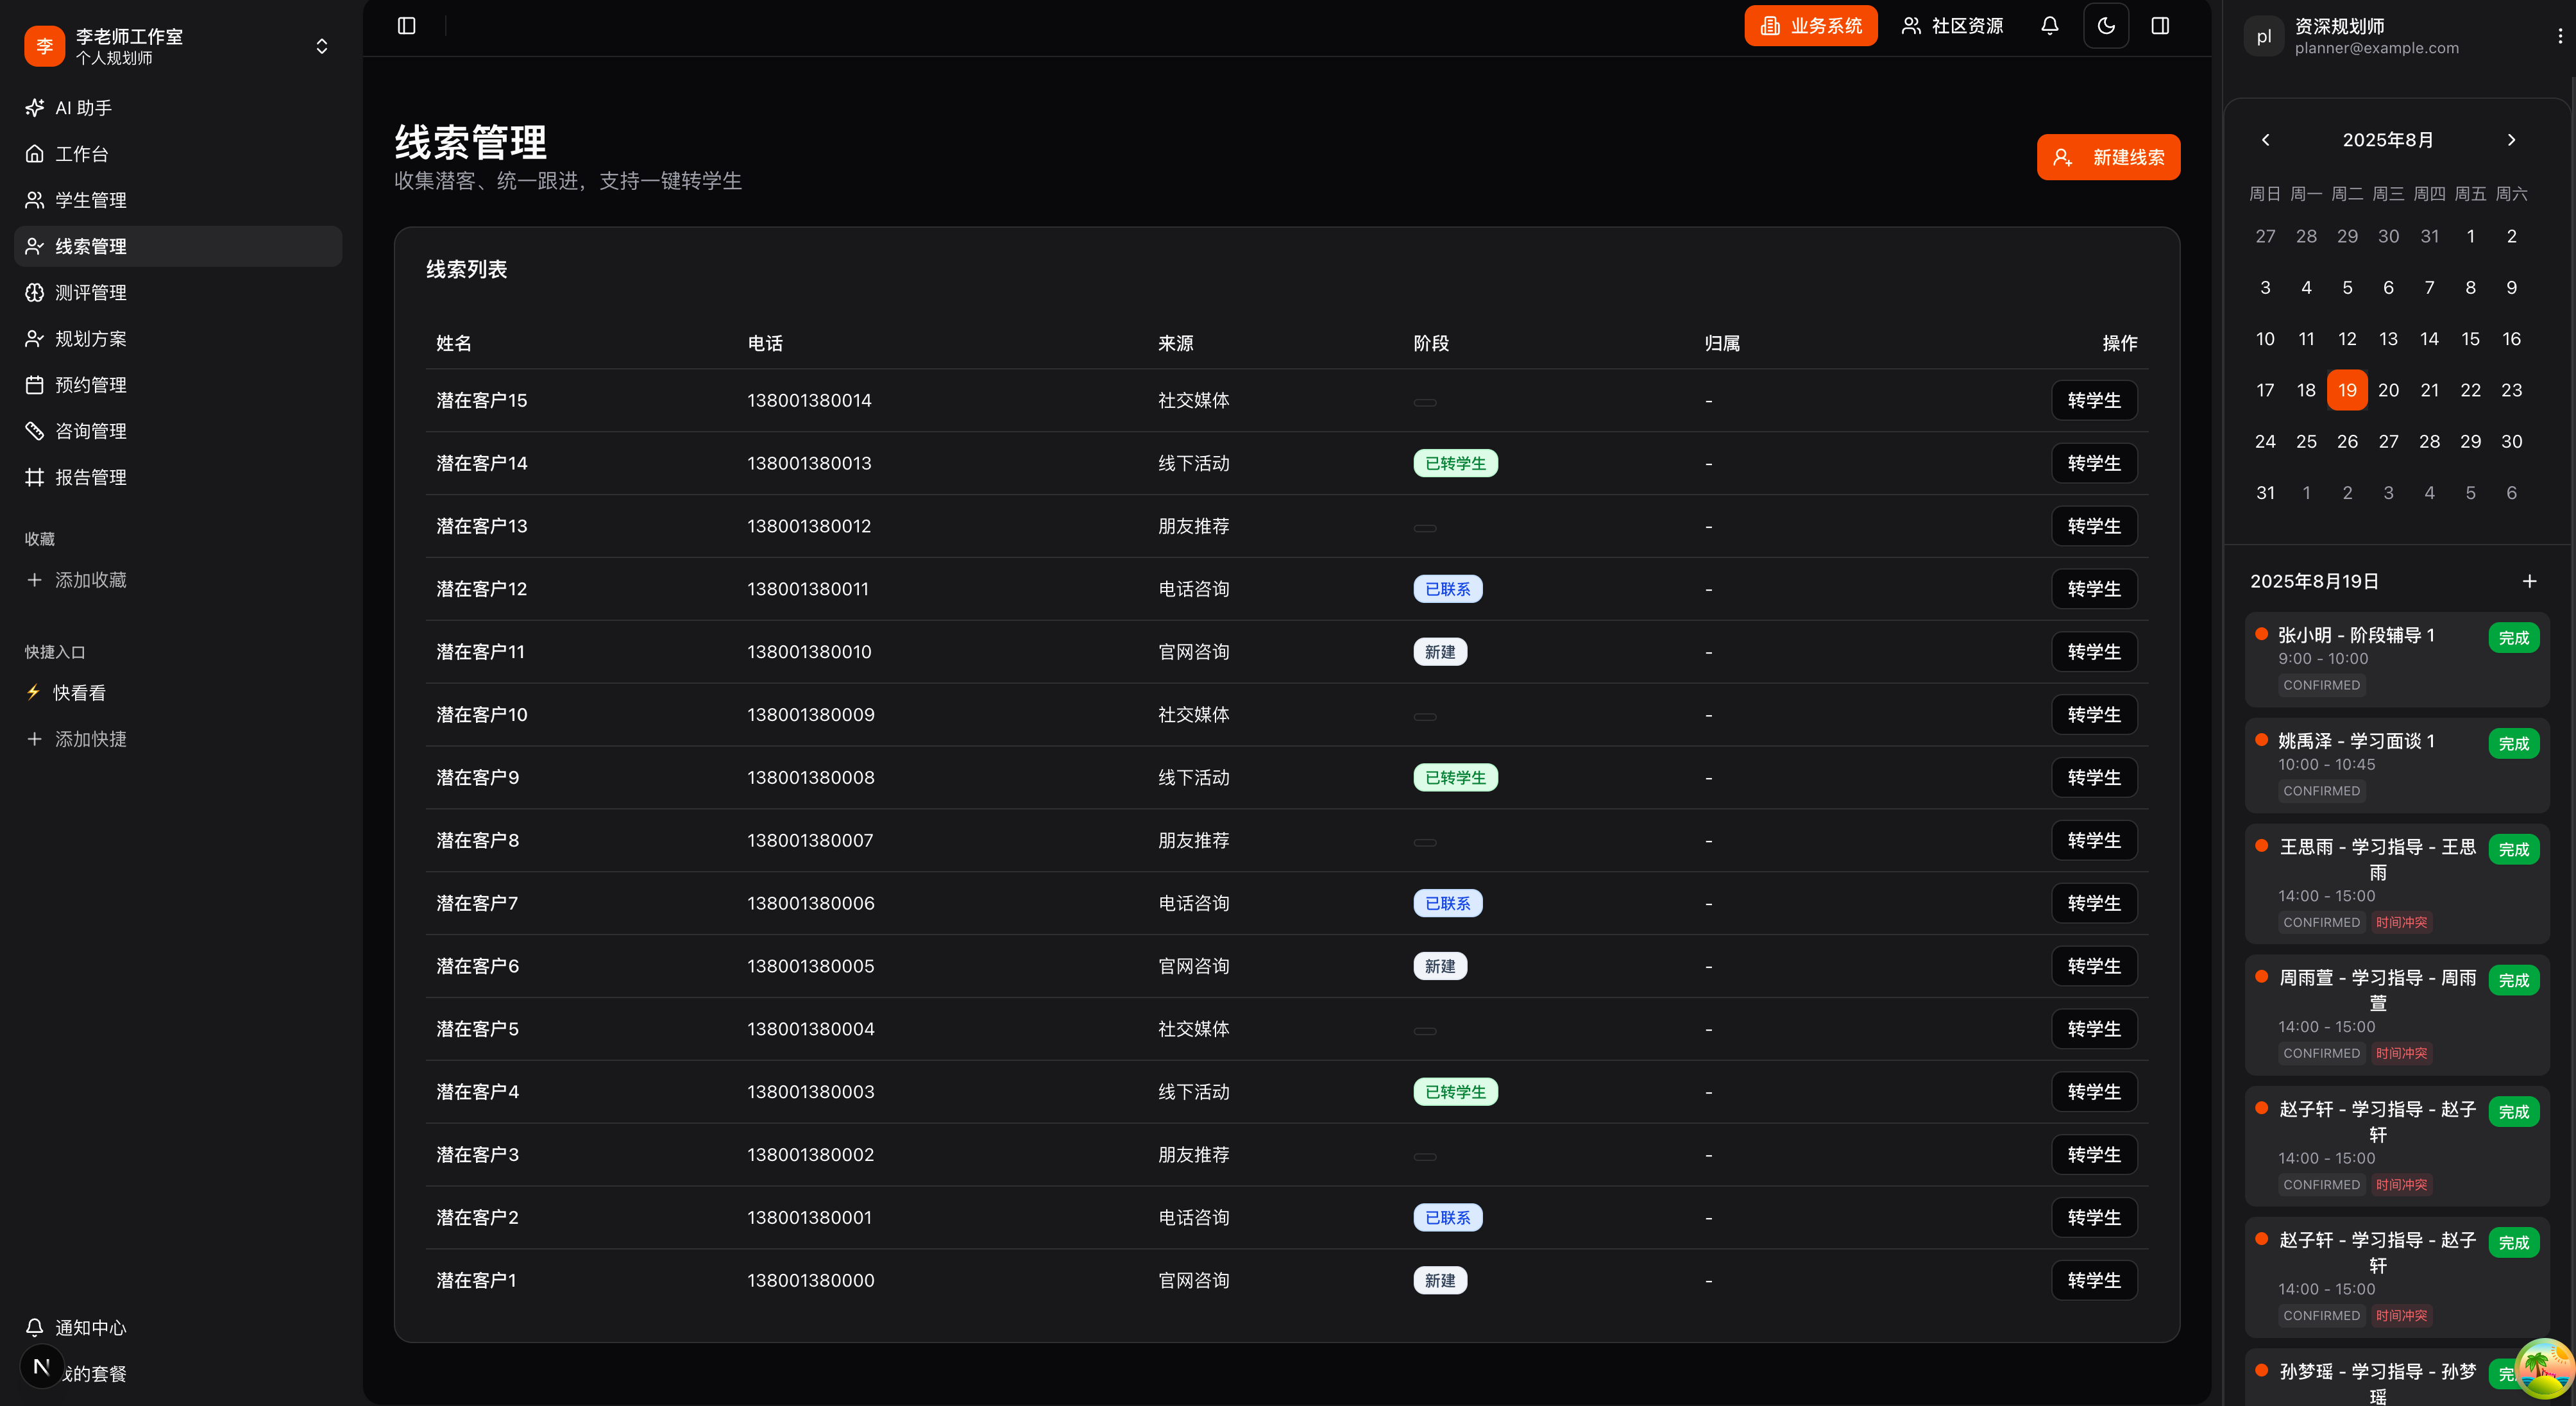This screenshot has width=2576, height=1406.
Task: Click the AI 助手 sparkle icon
Action: point(35,108)
